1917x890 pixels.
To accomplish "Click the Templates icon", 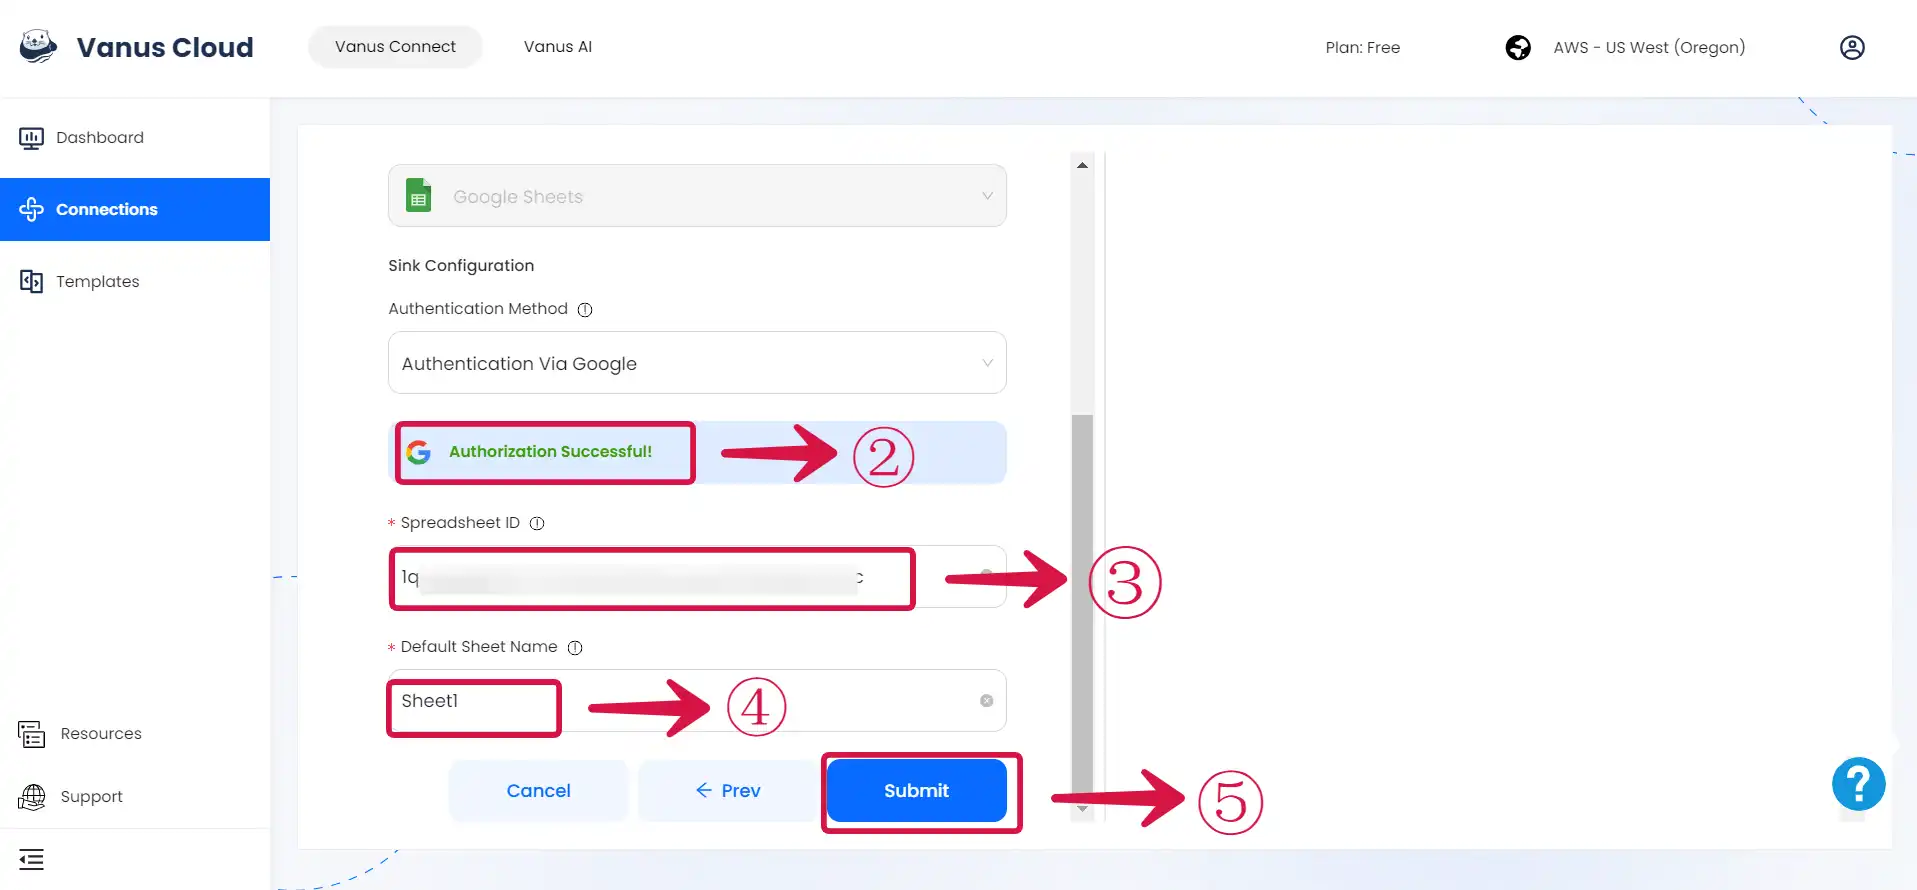I will tap(31, 282).
